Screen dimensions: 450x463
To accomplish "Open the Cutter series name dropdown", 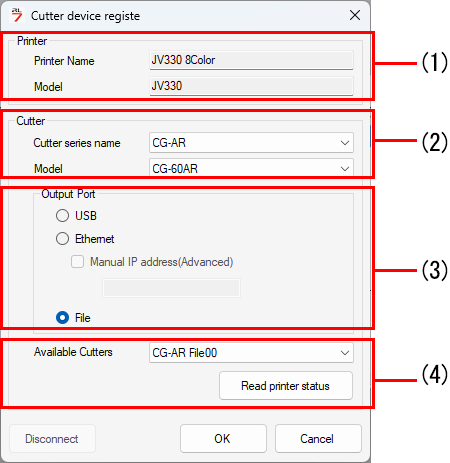I will (251, 143).
